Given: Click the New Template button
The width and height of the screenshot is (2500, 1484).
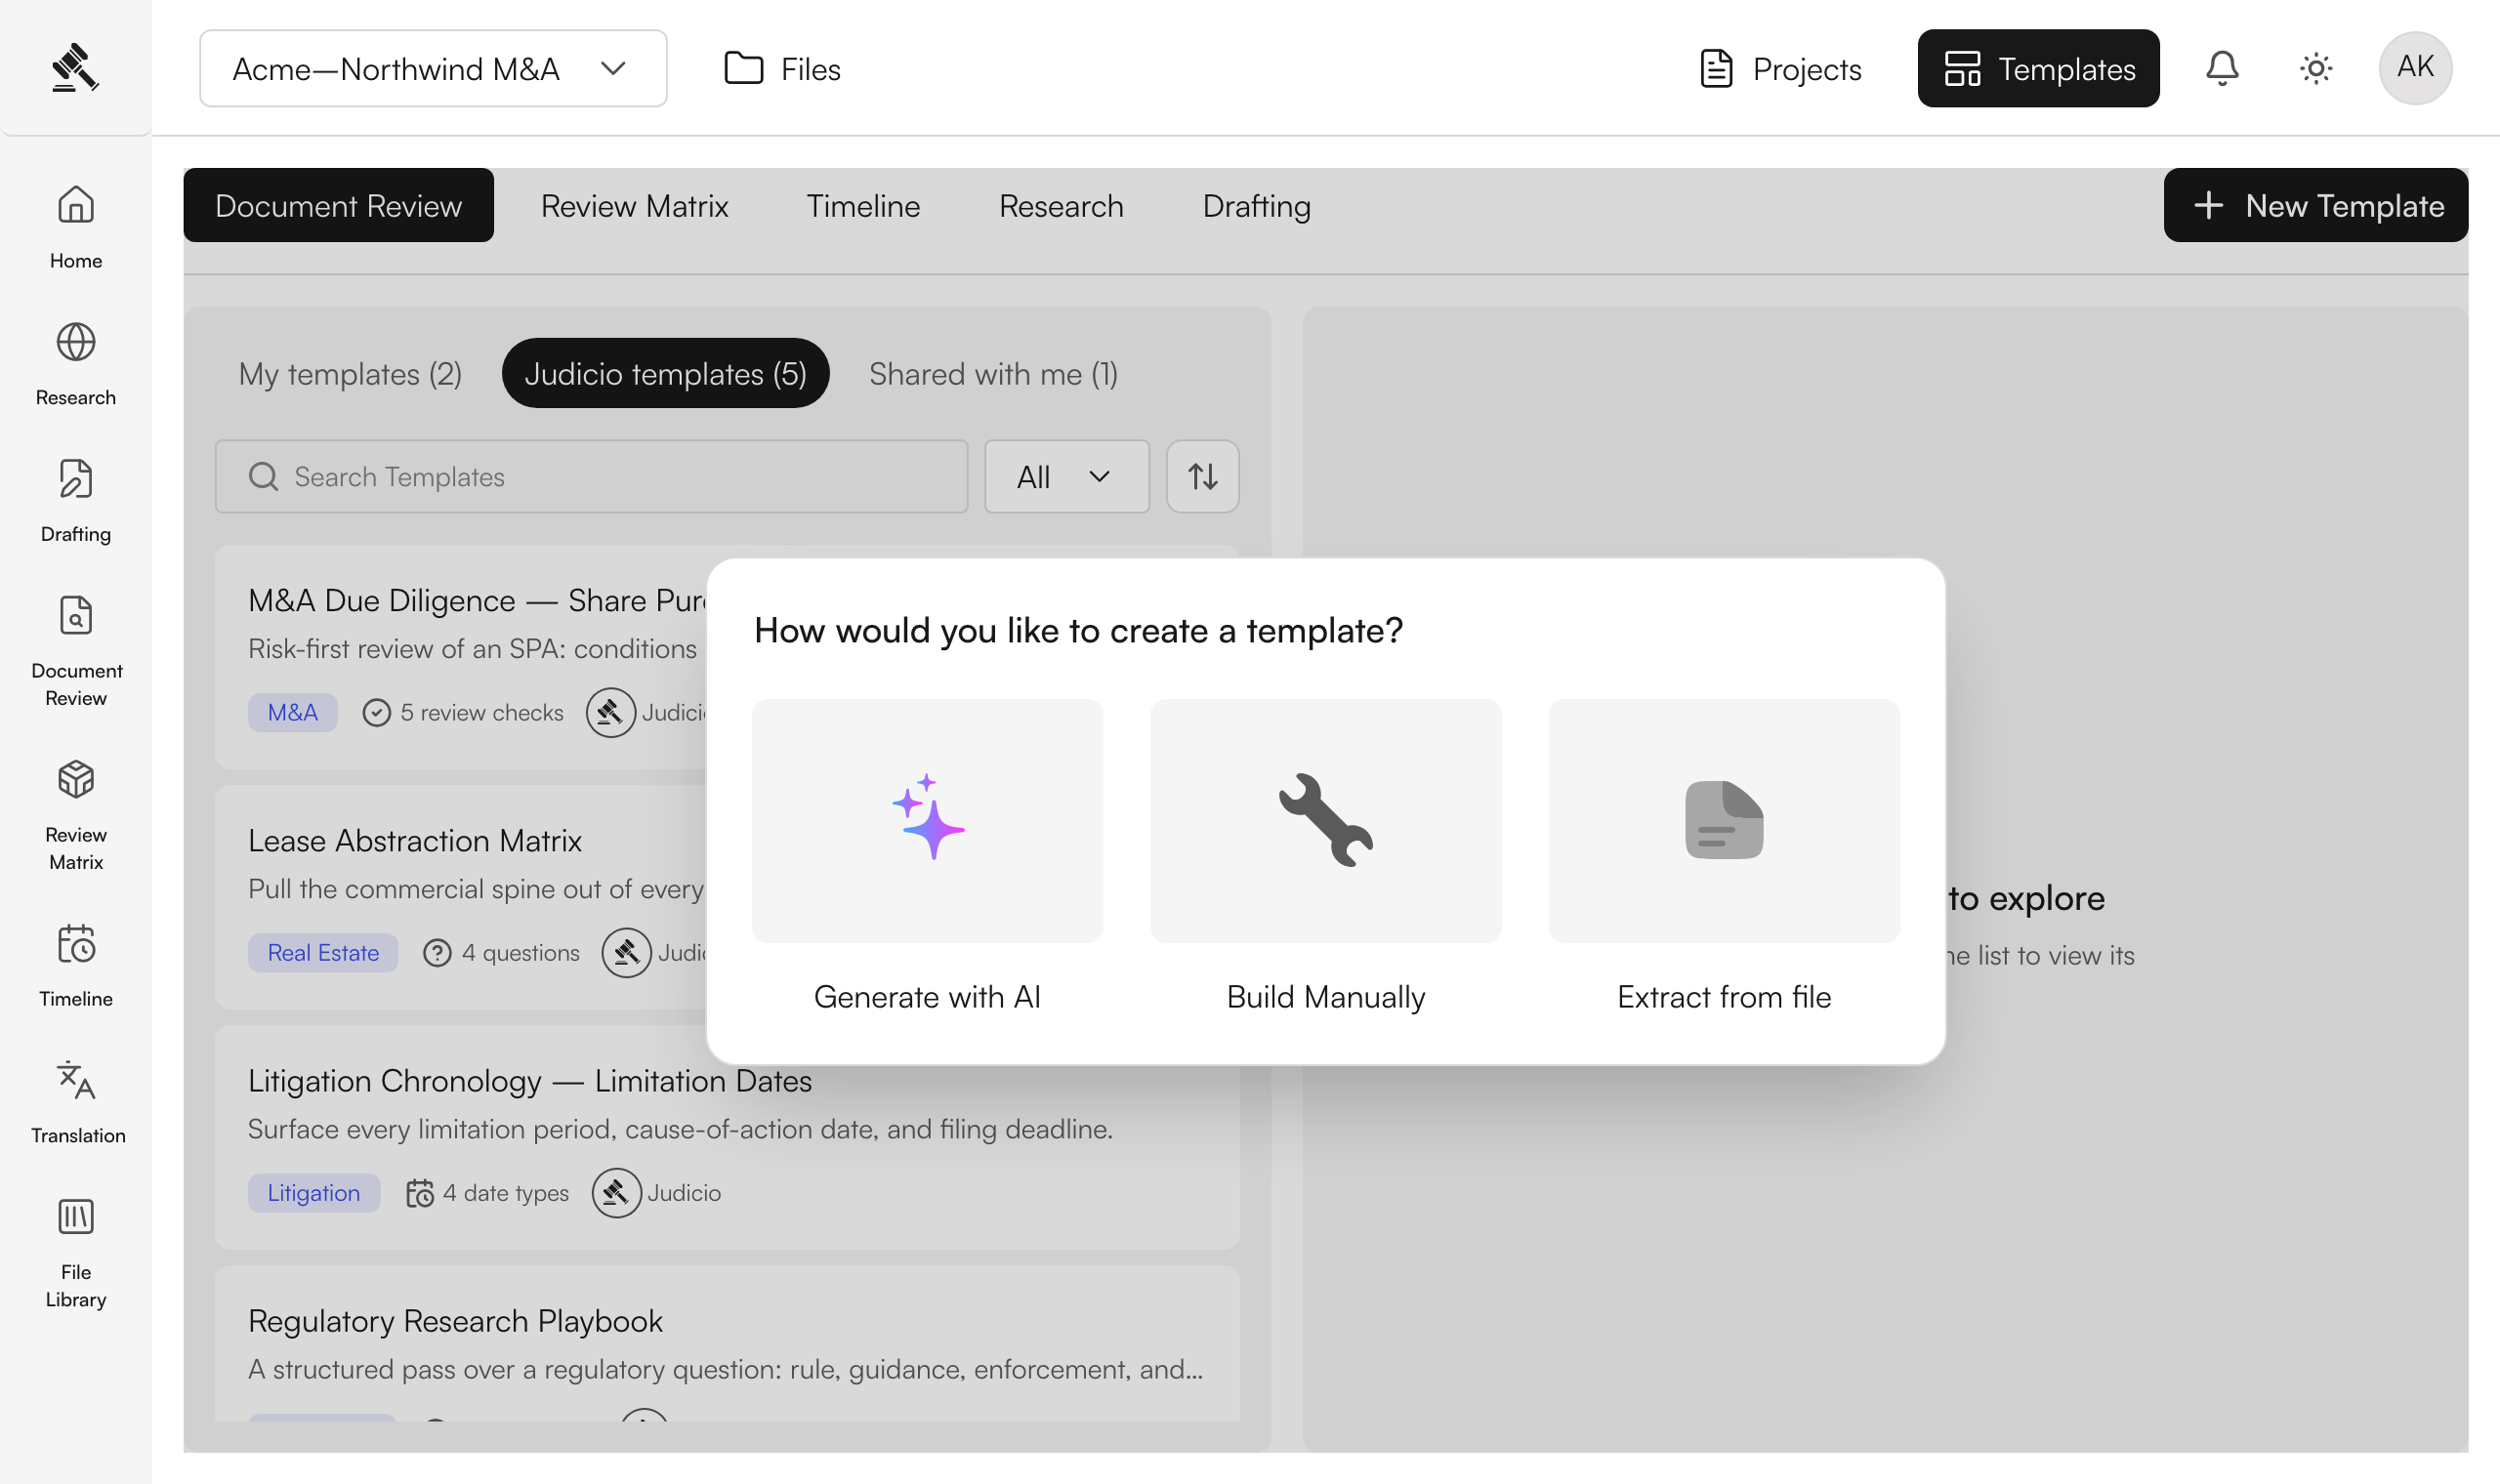Looking at the screenshot, I should tap(2316, 205).
